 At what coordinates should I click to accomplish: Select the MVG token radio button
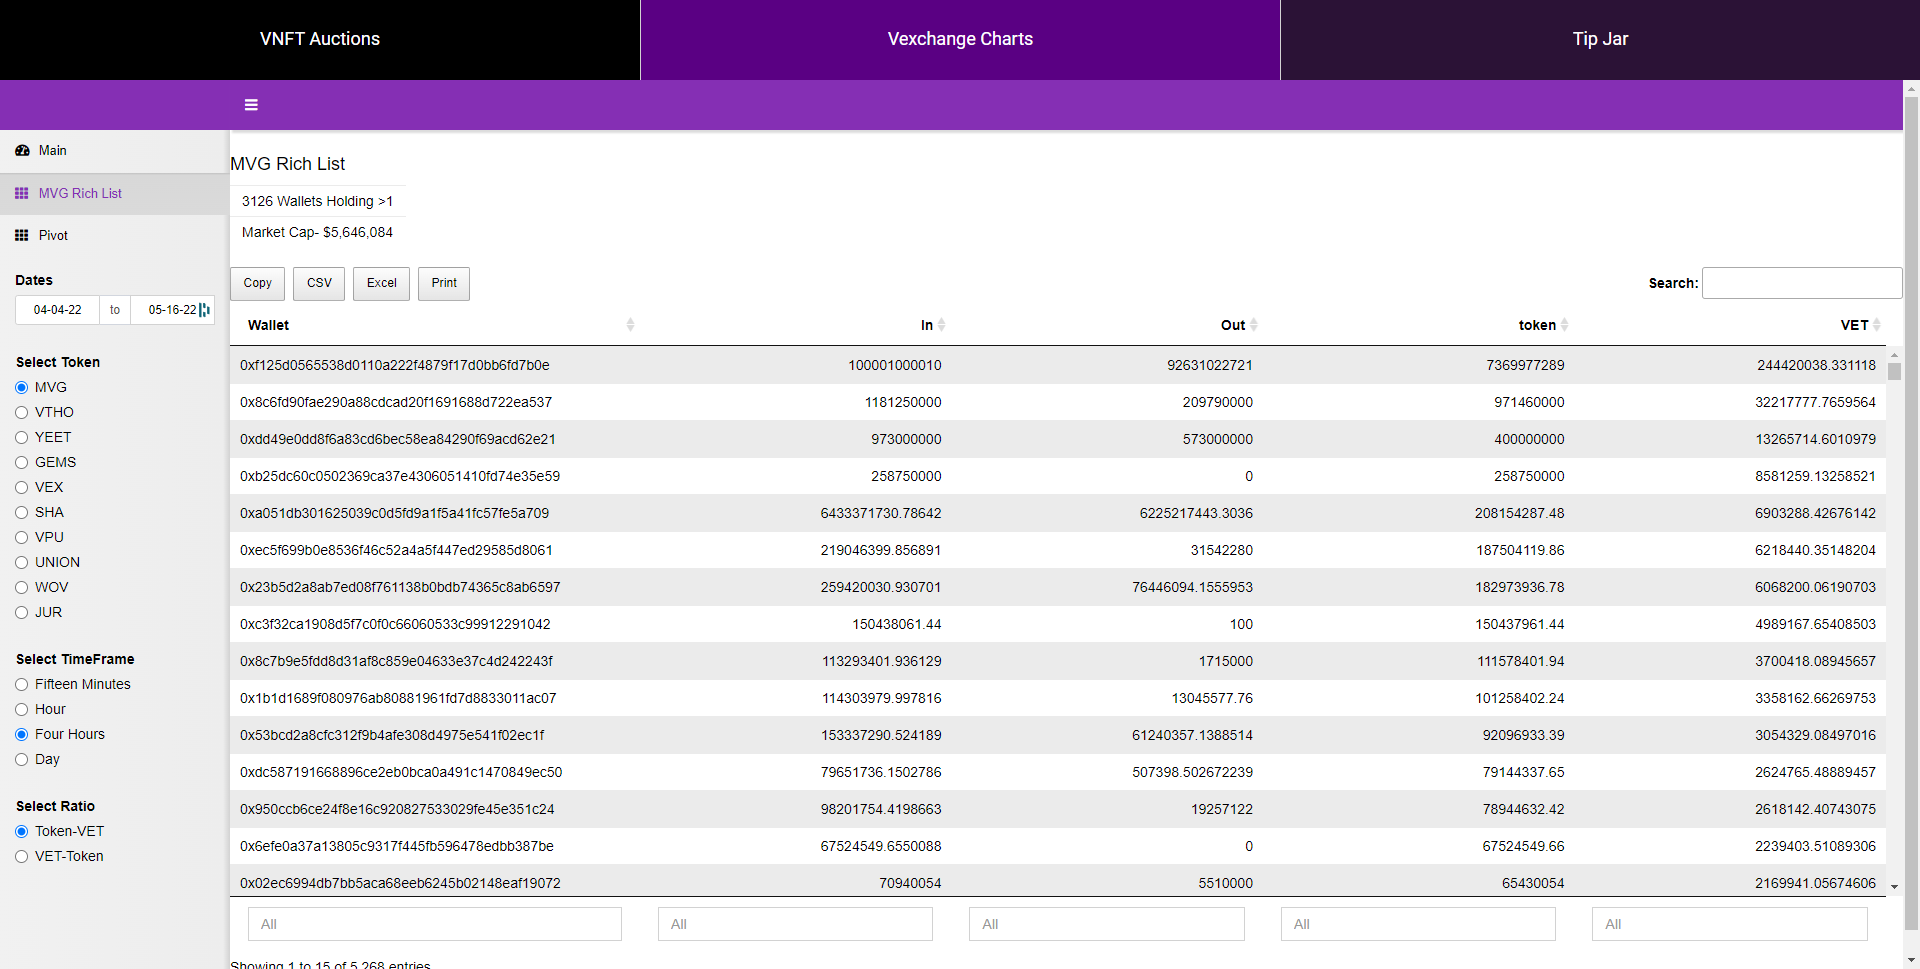[x=21, y=388]
